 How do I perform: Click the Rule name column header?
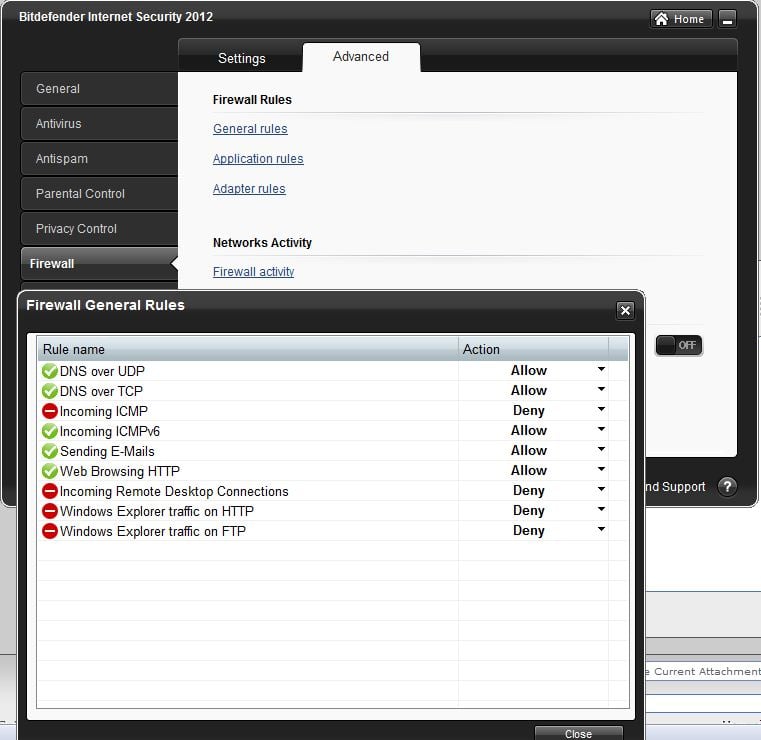248,349
